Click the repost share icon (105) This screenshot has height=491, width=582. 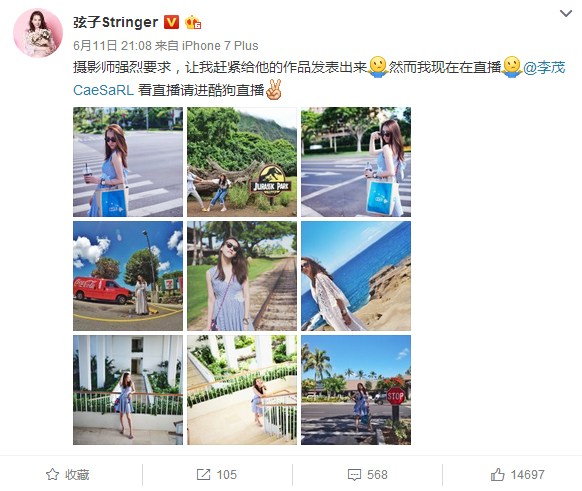[203, 474]
